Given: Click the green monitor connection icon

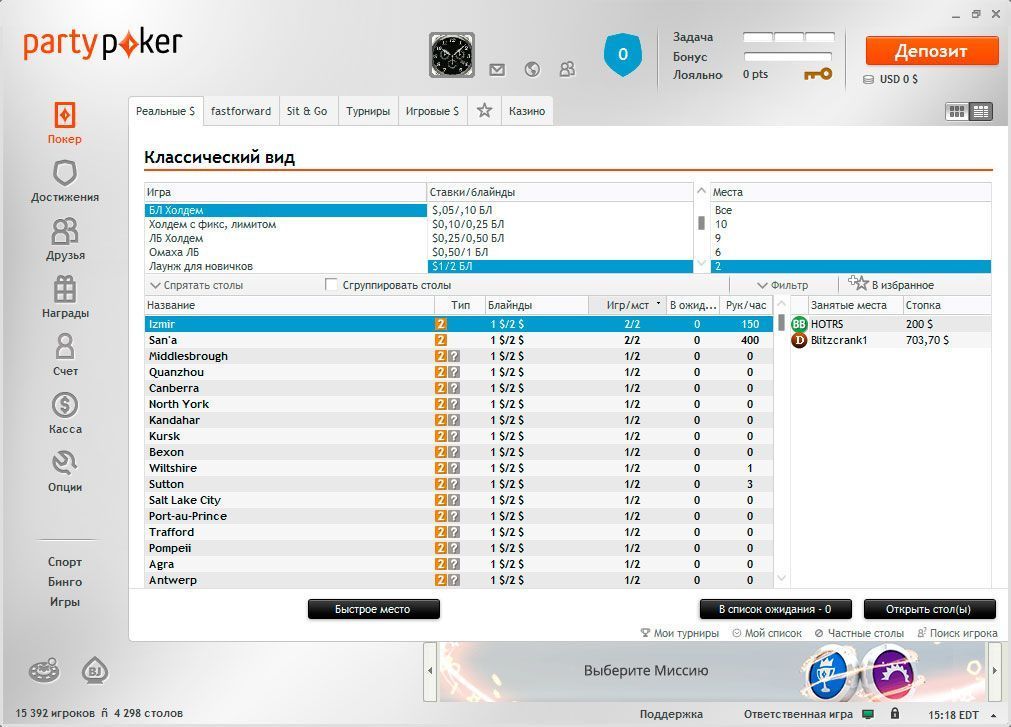Looking at the screenshot, I should (869, 714).
